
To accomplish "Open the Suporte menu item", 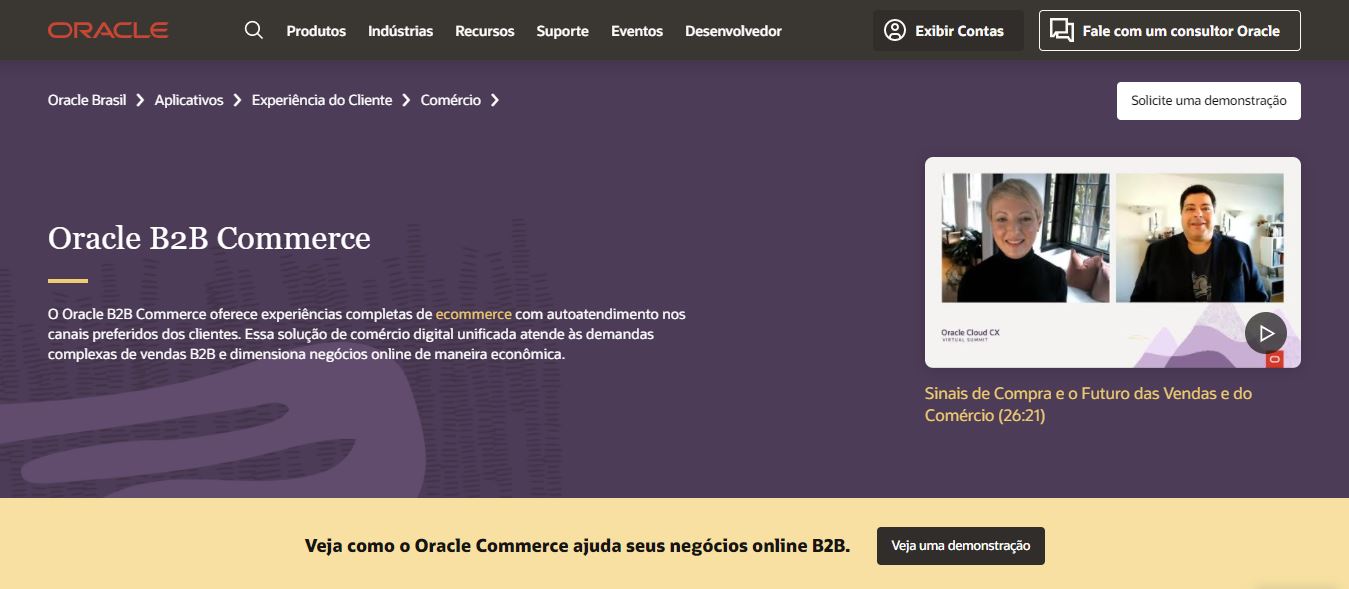I will 562,31.
